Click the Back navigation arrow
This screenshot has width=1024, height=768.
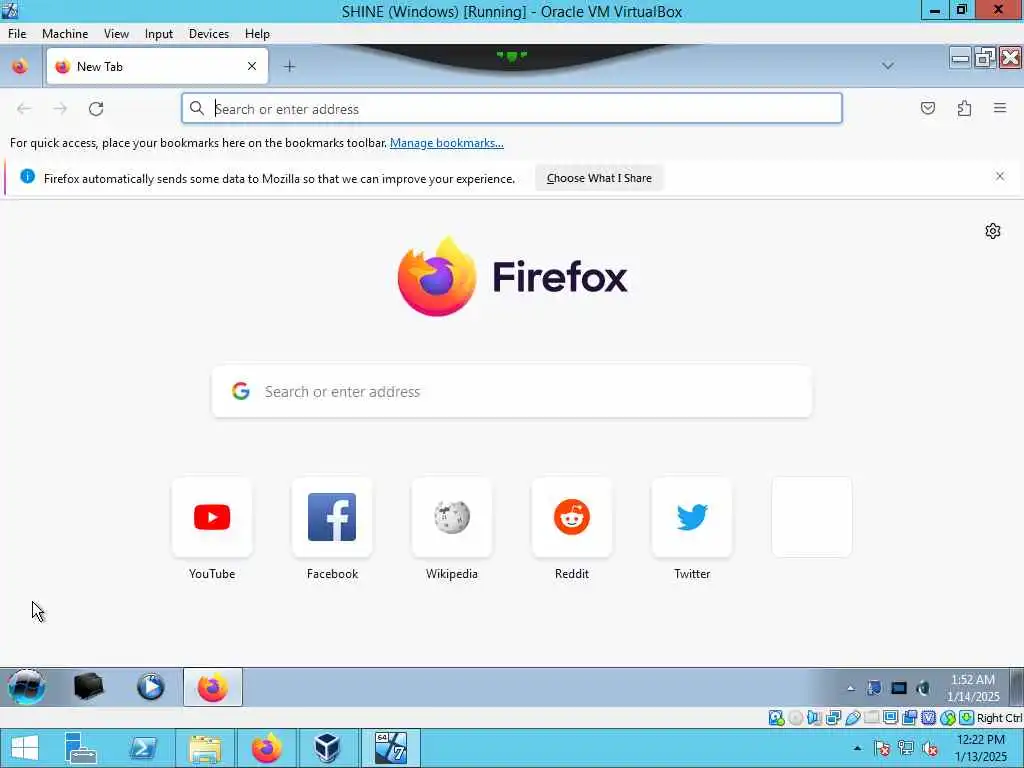24,108
